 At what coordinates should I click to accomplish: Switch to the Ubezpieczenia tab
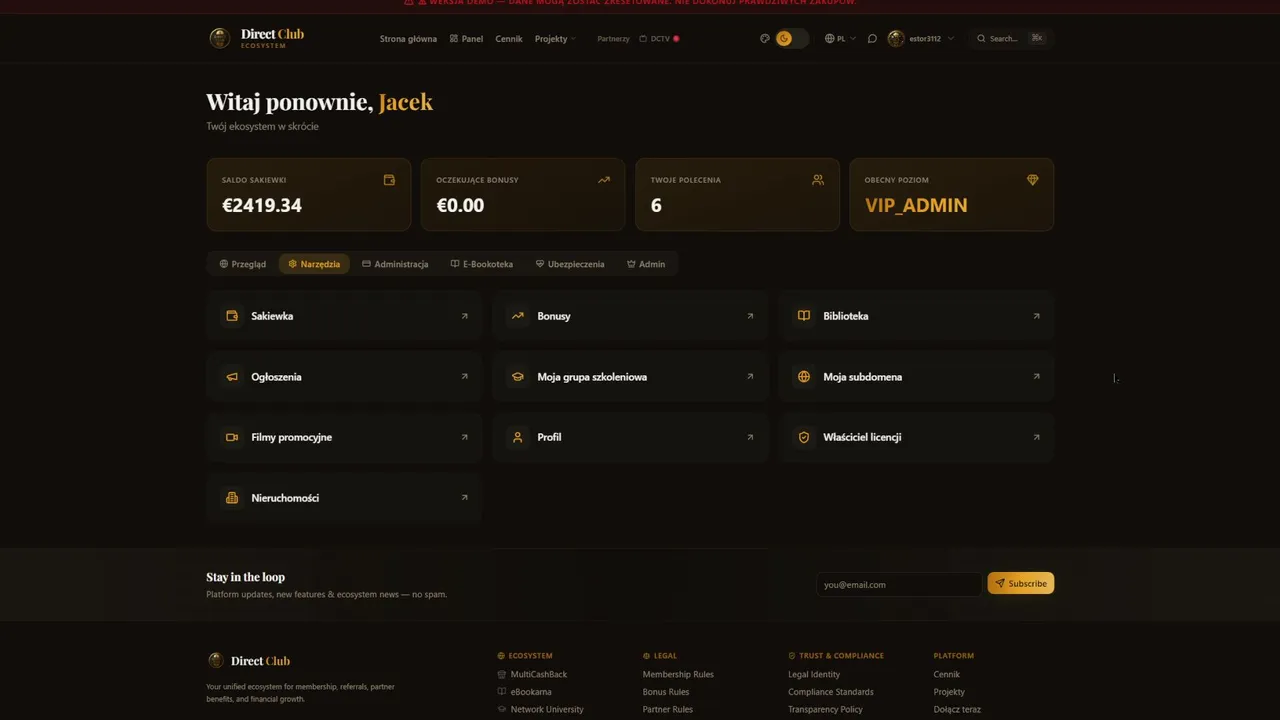(x=570, y=264)
